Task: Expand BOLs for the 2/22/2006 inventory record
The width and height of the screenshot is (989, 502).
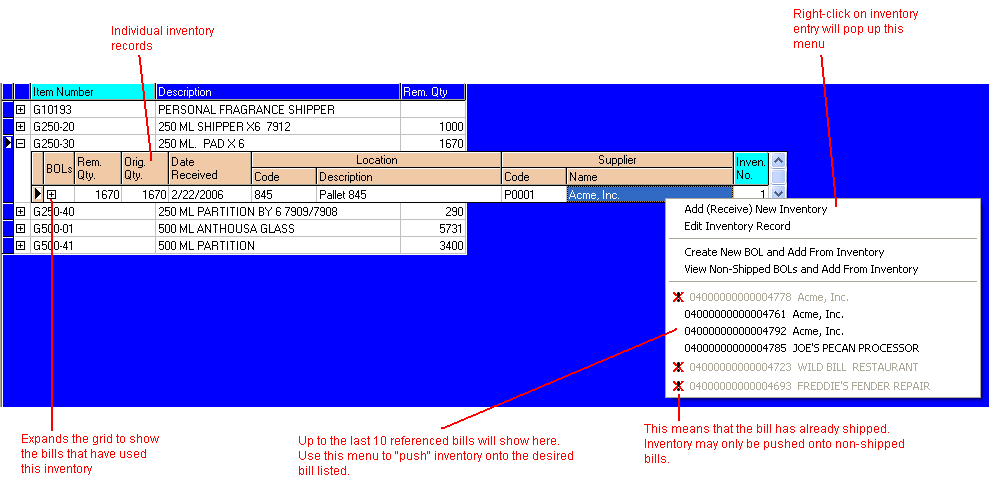Action: tap(52, 195)
